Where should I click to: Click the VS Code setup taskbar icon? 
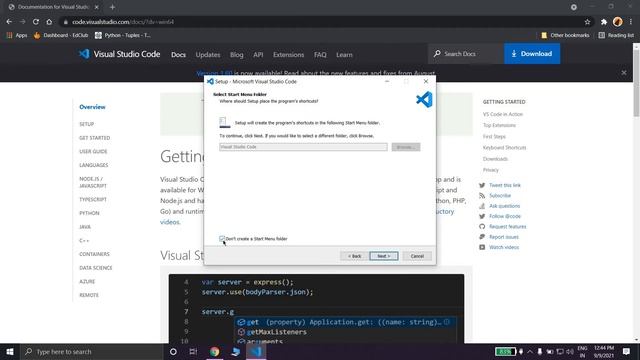(256, 351)
